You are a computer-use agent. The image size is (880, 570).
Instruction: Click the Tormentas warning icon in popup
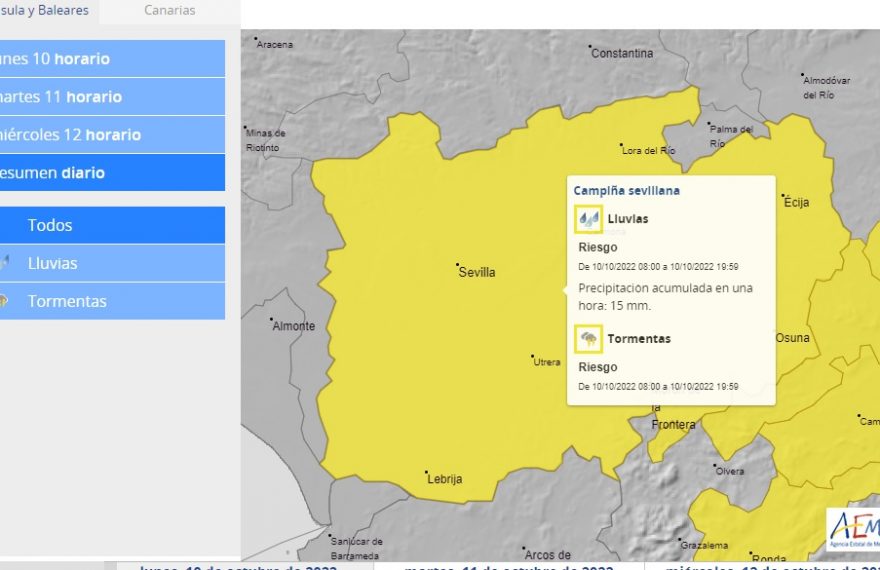(589, 339)
